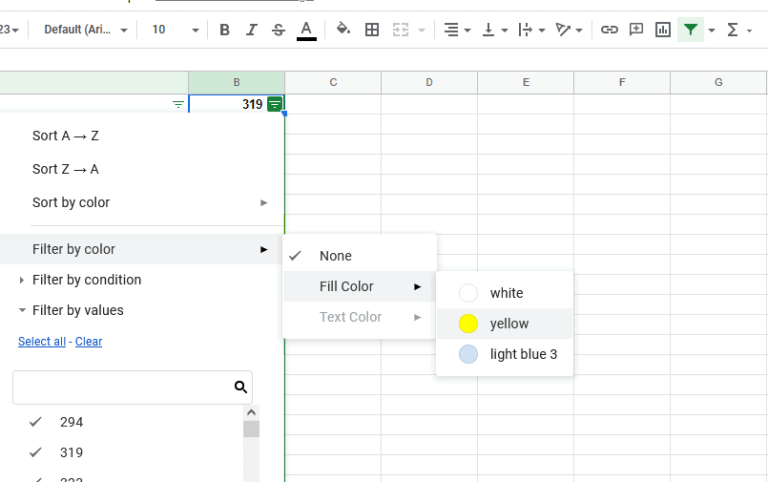Click the Select all link
This screenshot has width=768, height=482.
[x=42, y=341]
